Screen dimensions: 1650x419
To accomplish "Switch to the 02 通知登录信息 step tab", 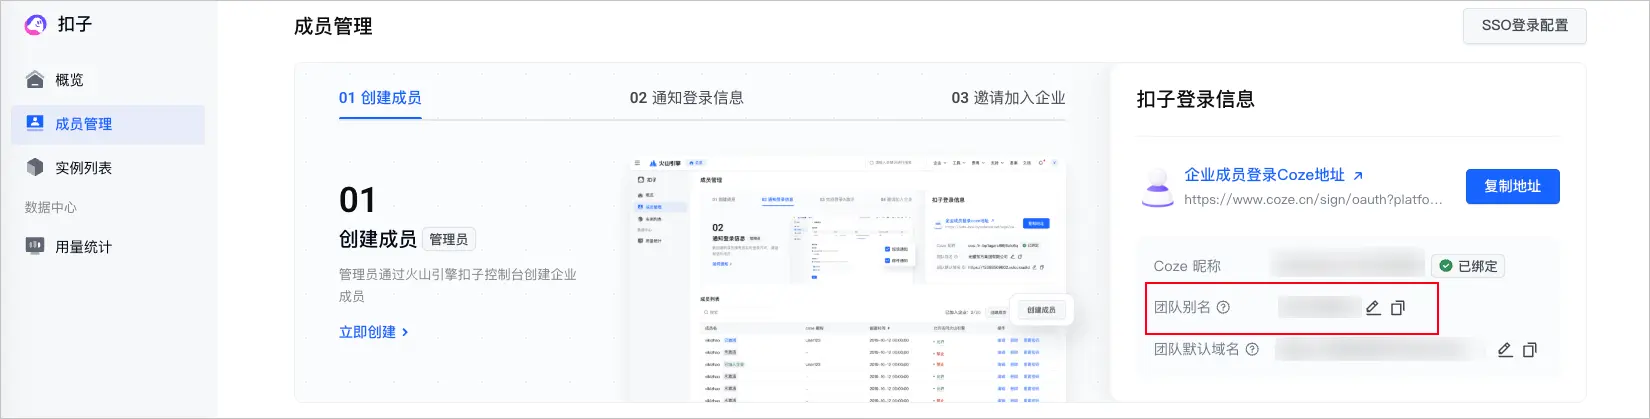I will (x=686, y=98).
